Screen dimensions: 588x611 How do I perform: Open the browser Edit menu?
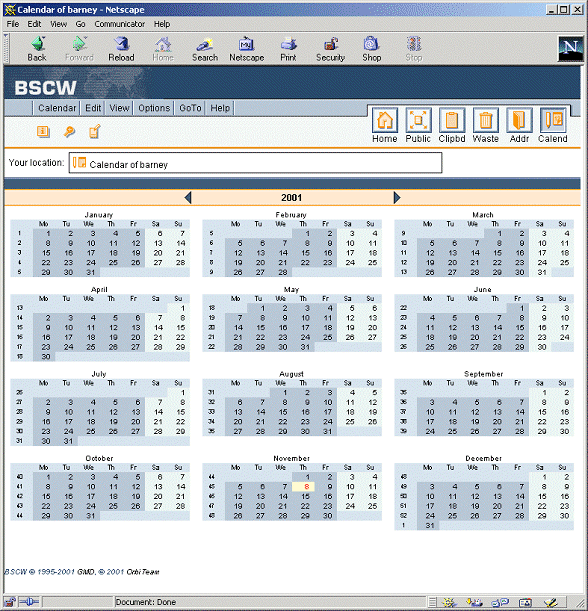click(34, 24)
